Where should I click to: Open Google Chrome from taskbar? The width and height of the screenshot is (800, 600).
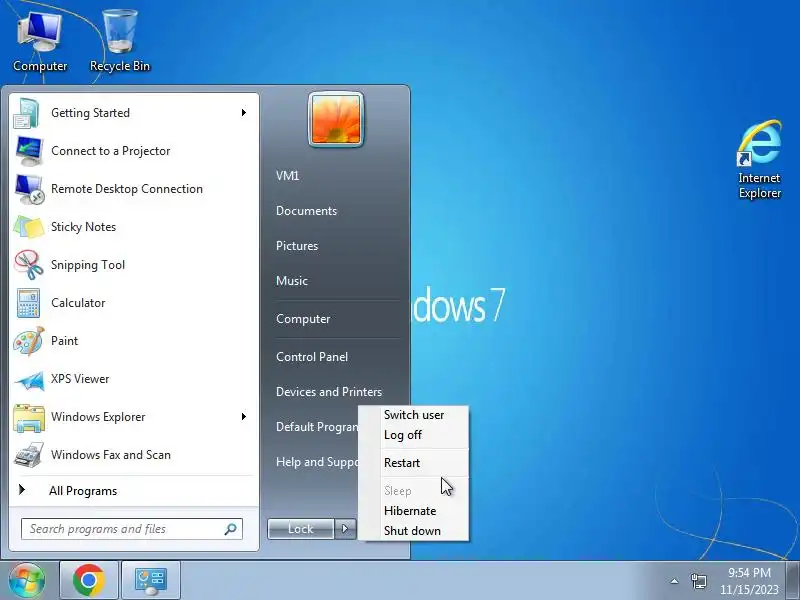(x=89, y=581)
